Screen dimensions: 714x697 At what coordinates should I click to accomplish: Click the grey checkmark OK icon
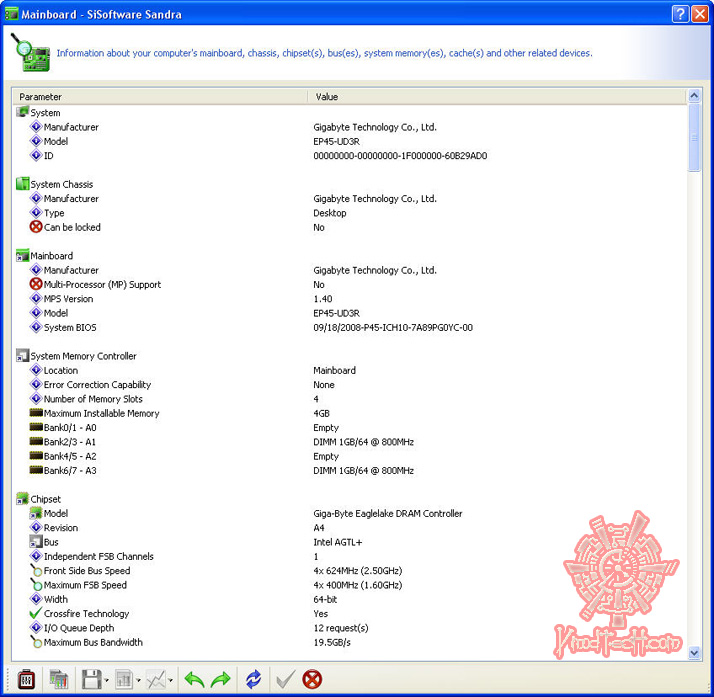click(x=286, y=679)
